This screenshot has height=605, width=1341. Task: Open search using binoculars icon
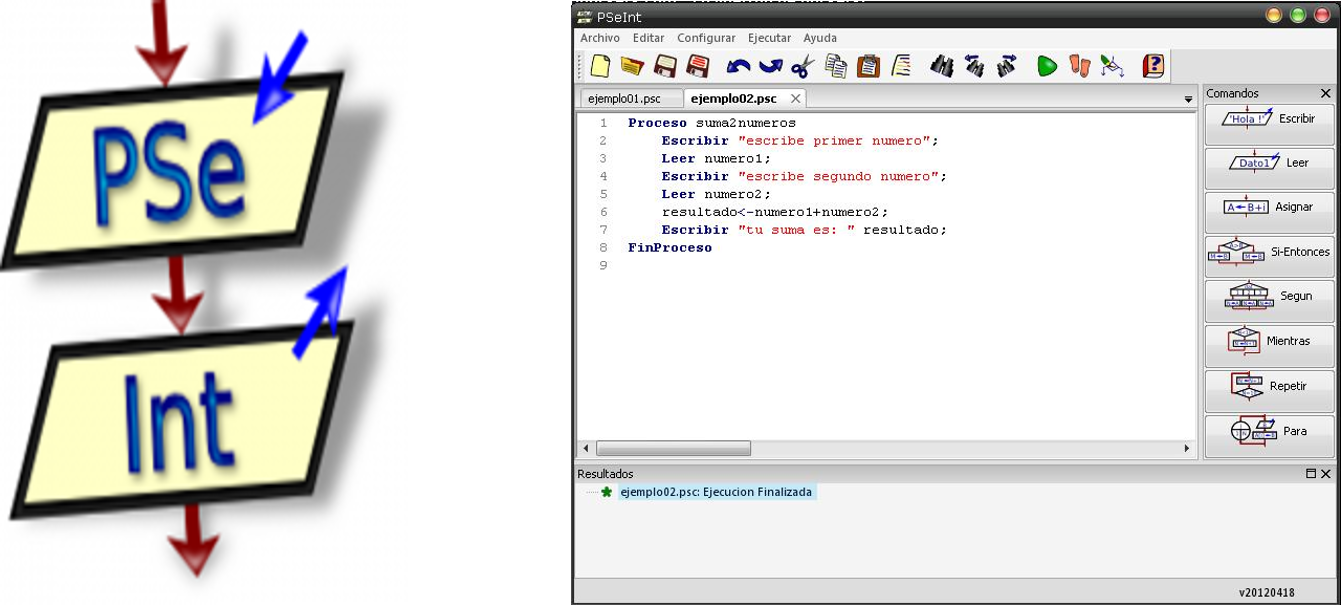coord(944,66)
